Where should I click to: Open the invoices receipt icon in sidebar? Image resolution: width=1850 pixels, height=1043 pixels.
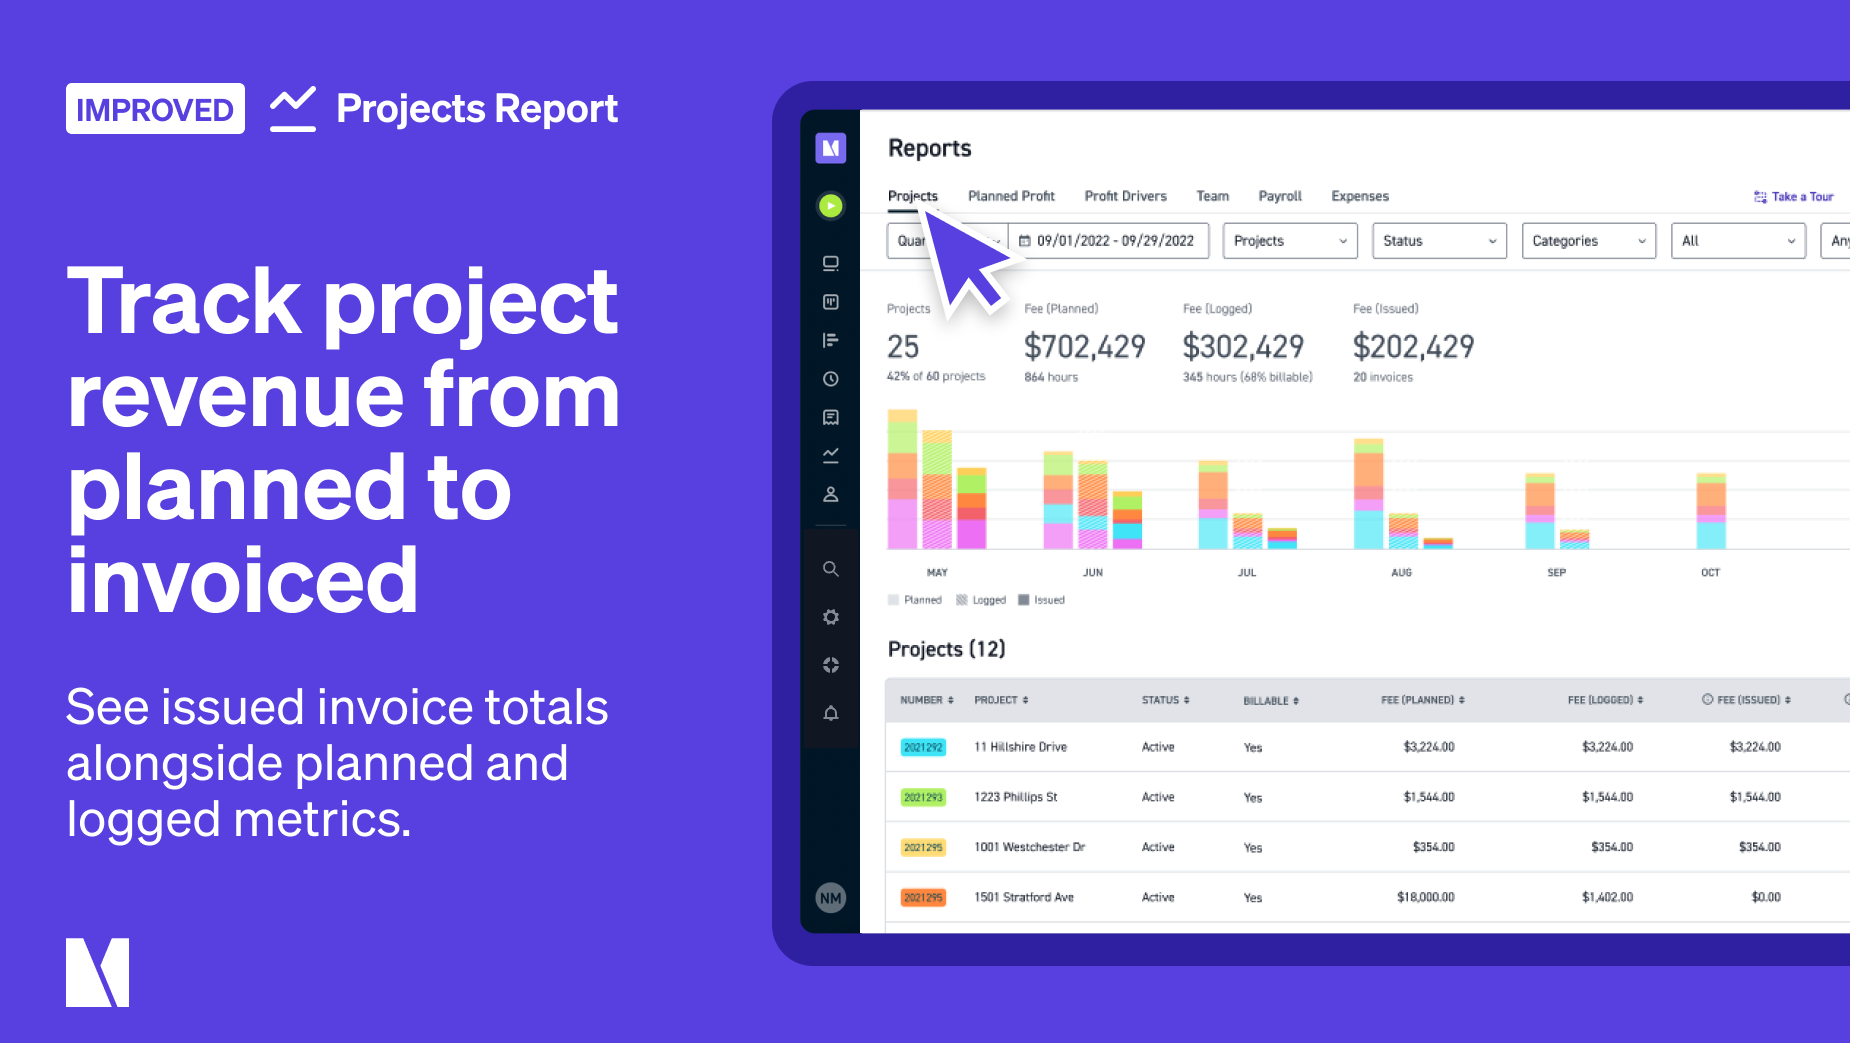(x=830, y=417)
